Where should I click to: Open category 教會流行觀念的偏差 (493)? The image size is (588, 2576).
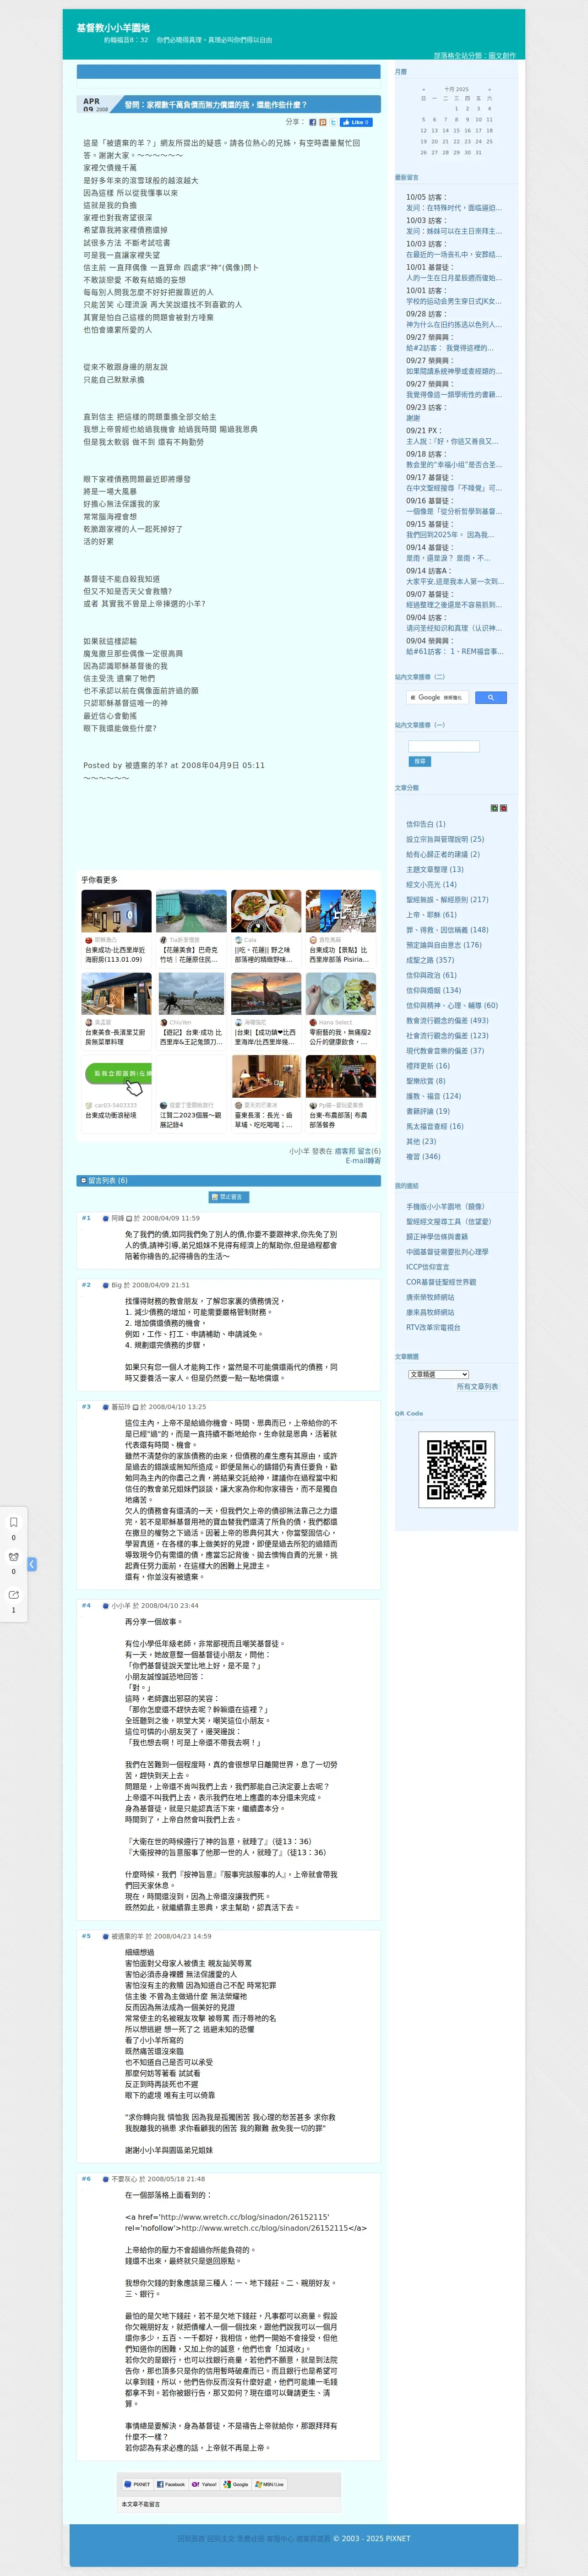point(447,1020)
